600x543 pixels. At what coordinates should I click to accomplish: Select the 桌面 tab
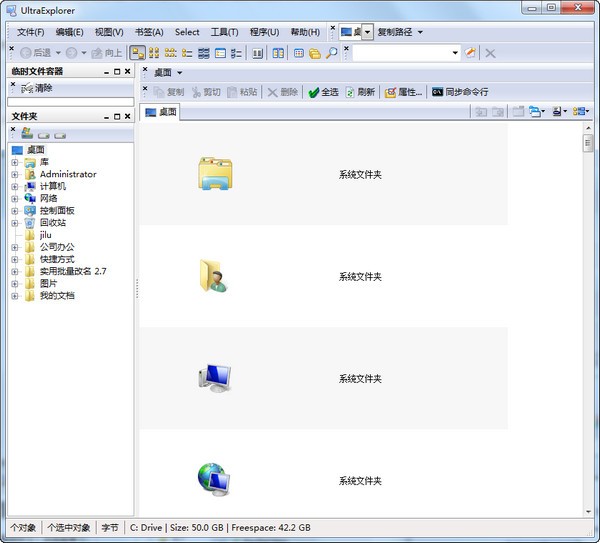pyautogui.click(x=160, y=112)
